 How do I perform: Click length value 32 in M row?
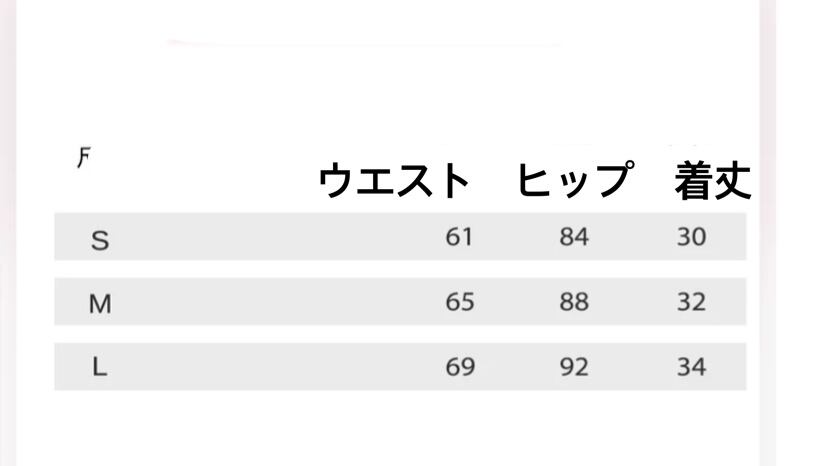point(691,302)
